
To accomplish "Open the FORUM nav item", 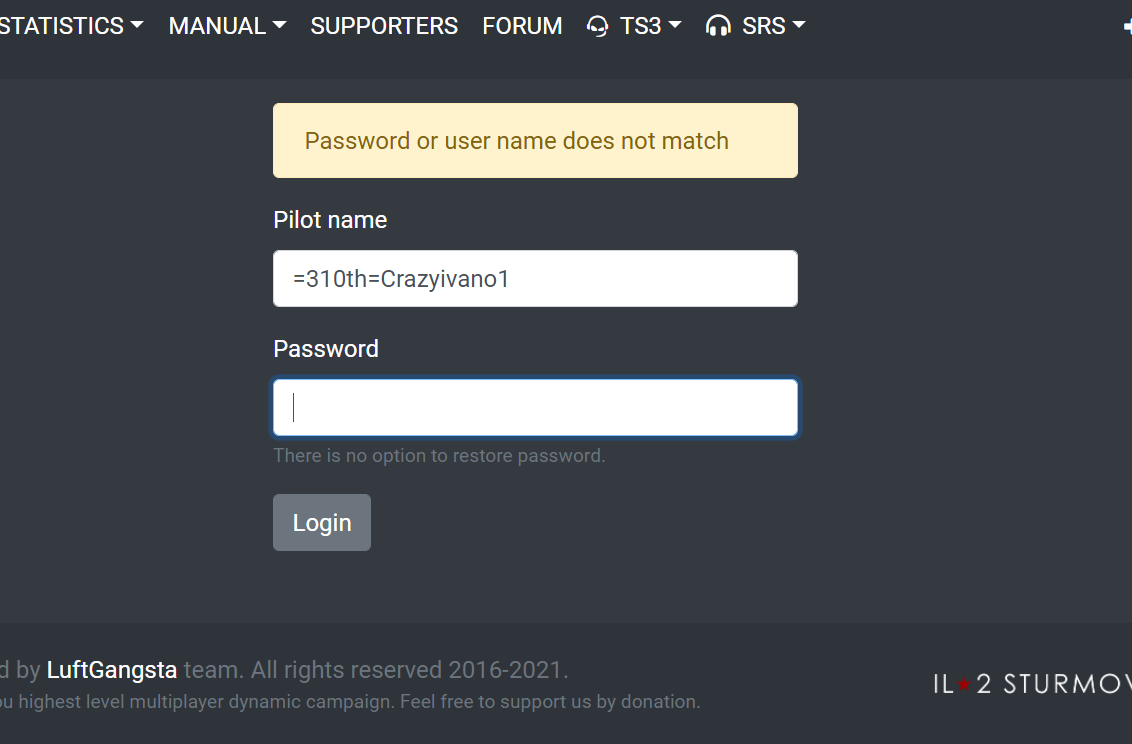I will click(x=522, y=26).
